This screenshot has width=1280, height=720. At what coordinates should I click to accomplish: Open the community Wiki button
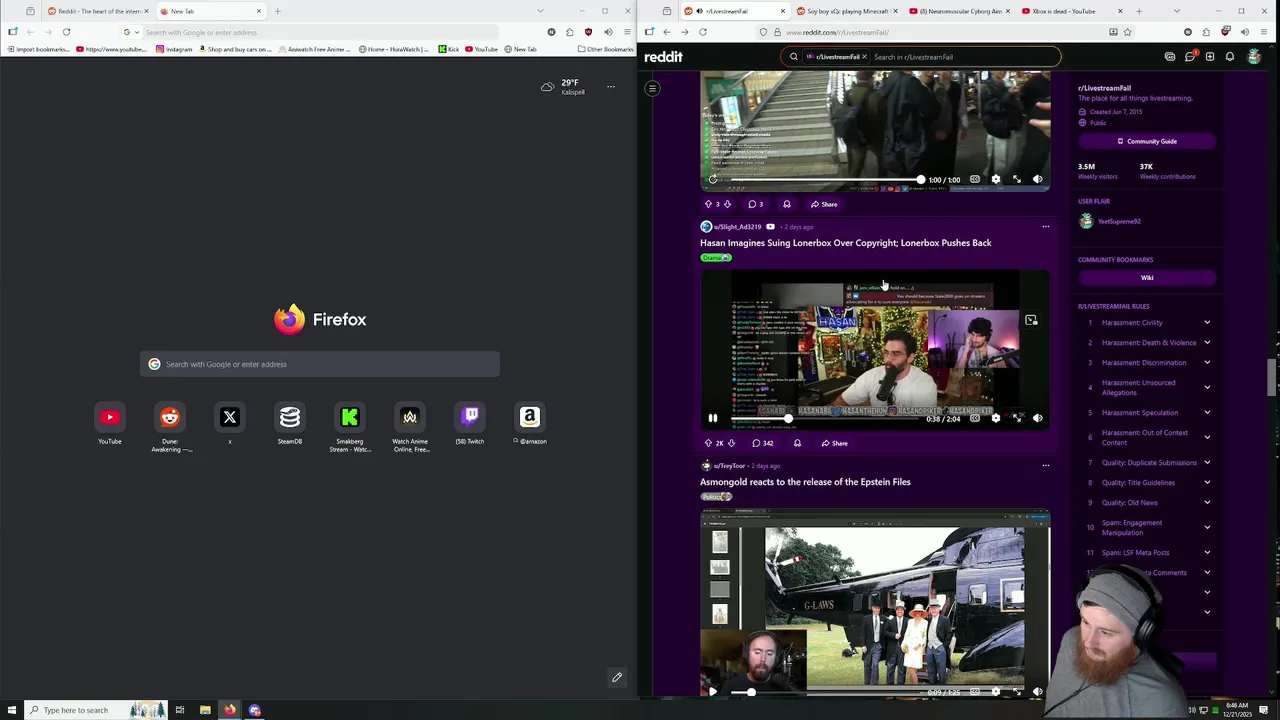(1147, 278)
